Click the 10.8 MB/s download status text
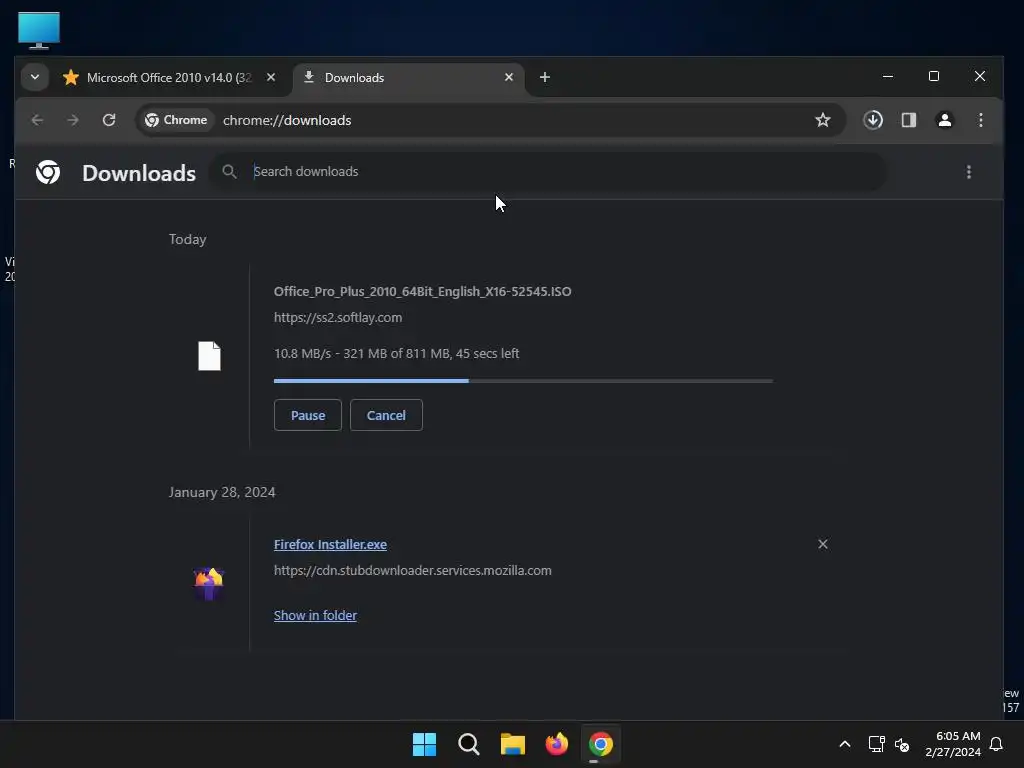 (396, 353)
